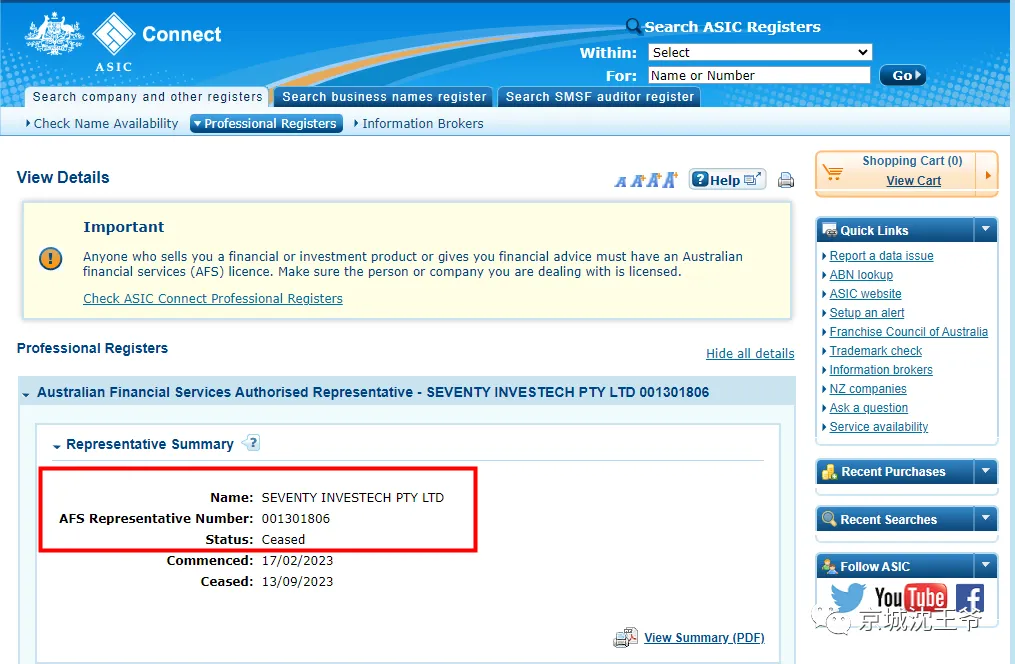Screen dimensions: 1015x664
Task: Open Franchise Council of Australia link
Action: [909, 331]
